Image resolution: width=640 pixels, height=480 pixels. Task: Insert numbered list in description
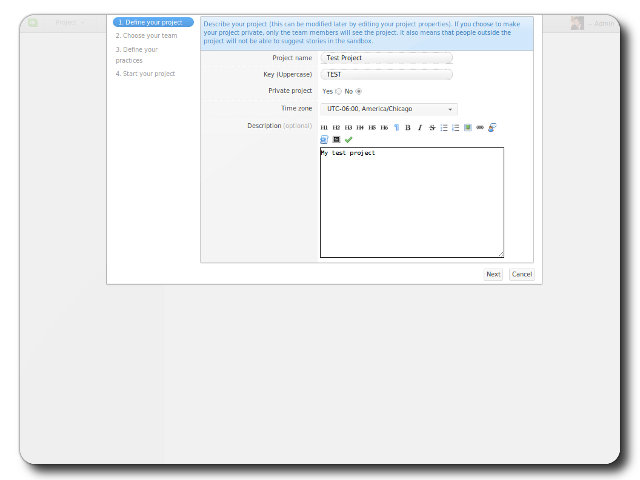(x=456, y=128)
